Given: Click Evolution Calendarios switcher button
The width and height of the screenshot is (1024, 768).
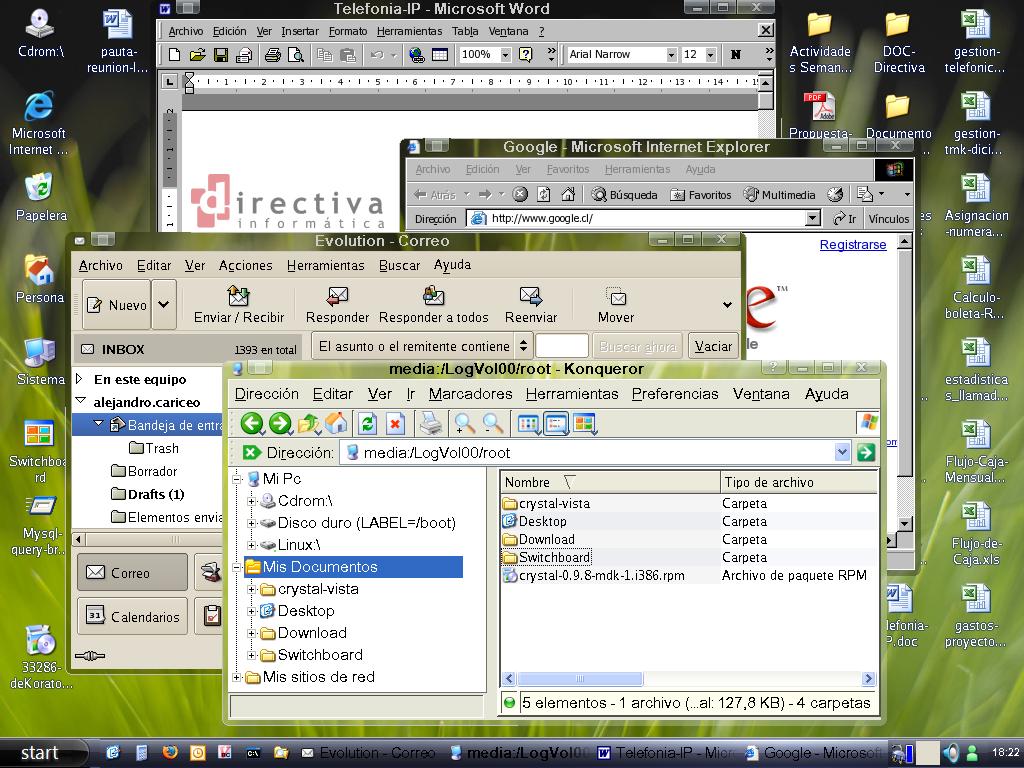Looking at the screenshot, I should coord(133,616).
